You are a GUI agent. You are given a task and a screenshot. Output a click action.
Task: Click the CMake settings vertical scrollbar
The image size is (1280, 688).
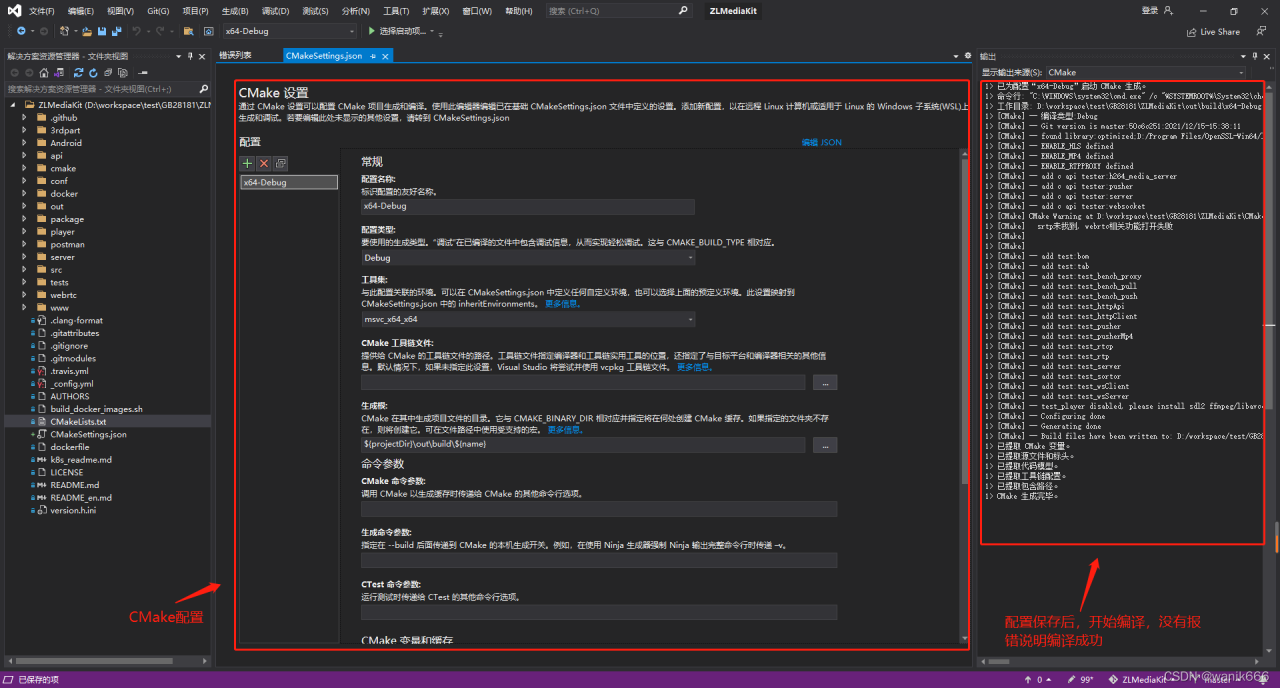pos(964,320)
